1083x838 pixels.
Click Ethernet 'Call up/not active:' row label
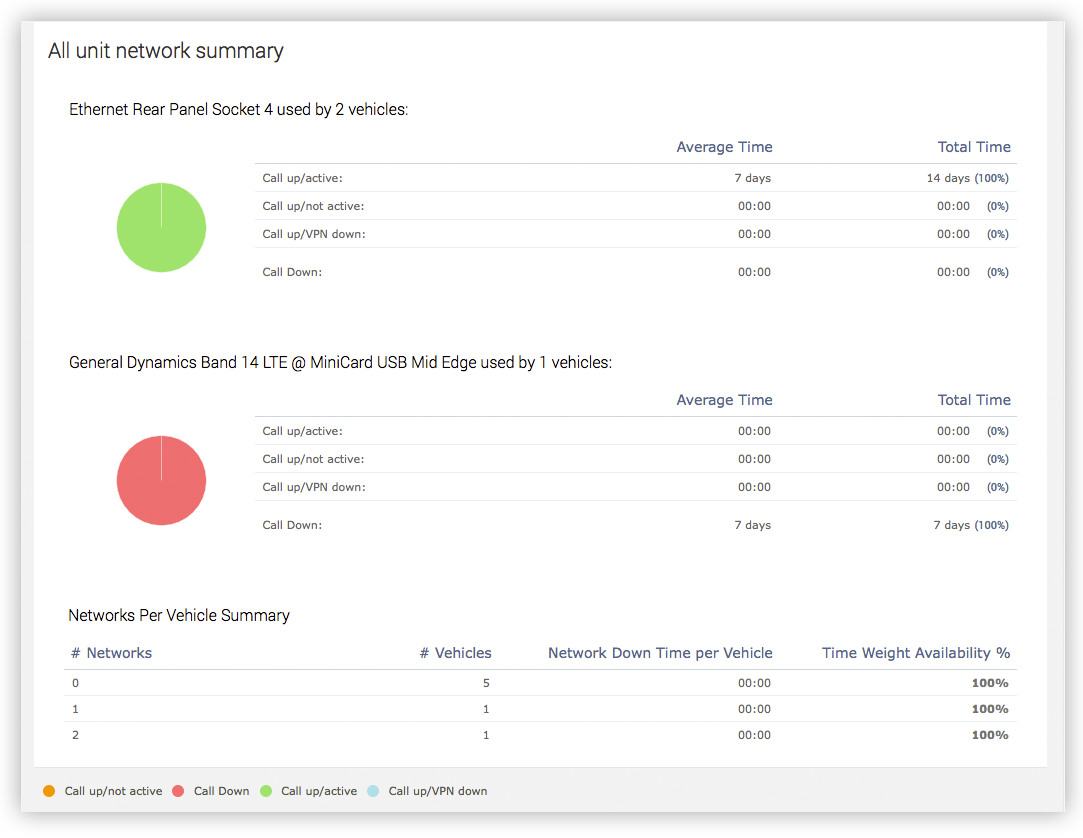tap(313, 206)
